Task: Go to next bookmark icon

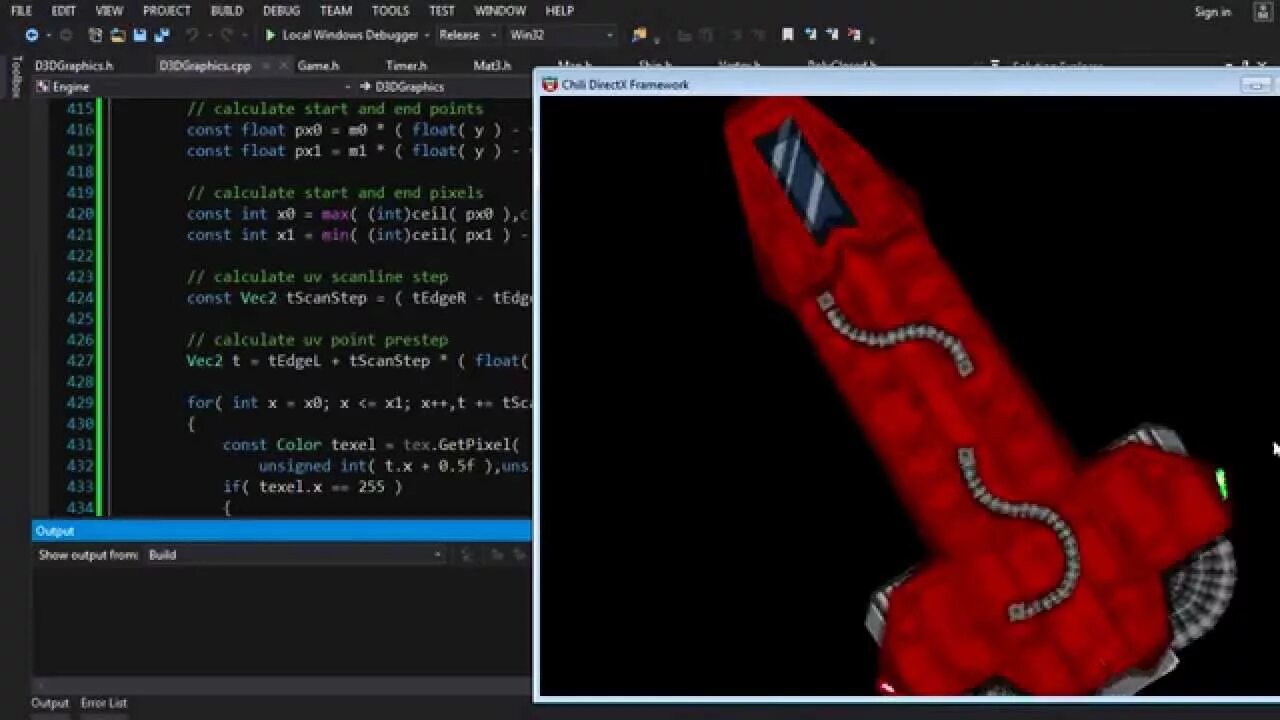Action: tap(832, 35)
